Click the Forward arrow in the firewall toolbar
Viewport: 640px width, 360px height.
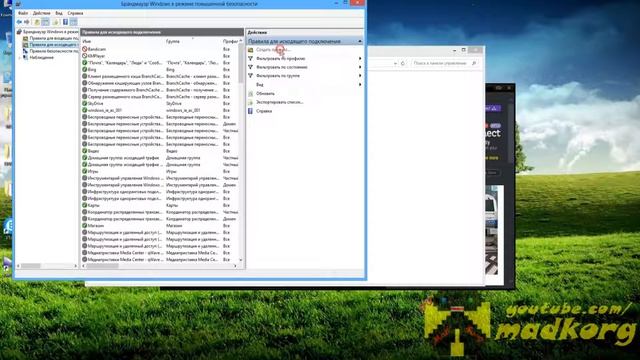tap(27, 22)
